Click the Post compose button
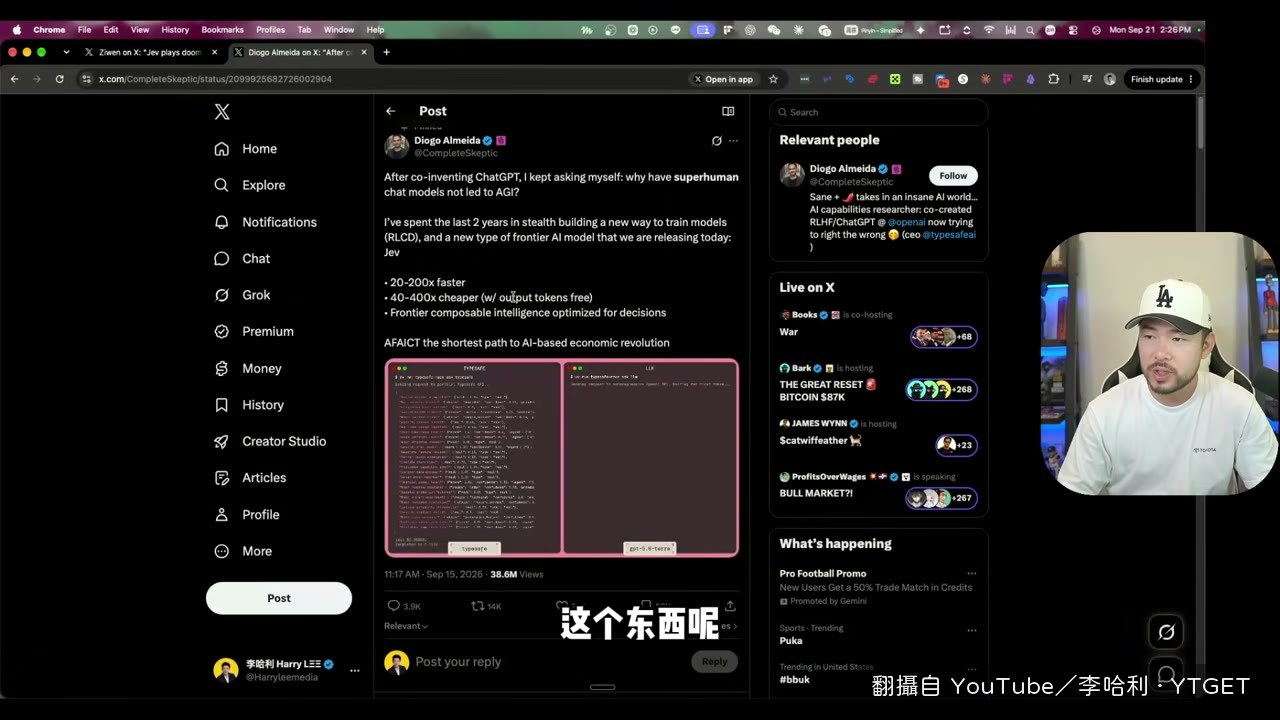This screenshot has width=1280, height=720. 279,598
